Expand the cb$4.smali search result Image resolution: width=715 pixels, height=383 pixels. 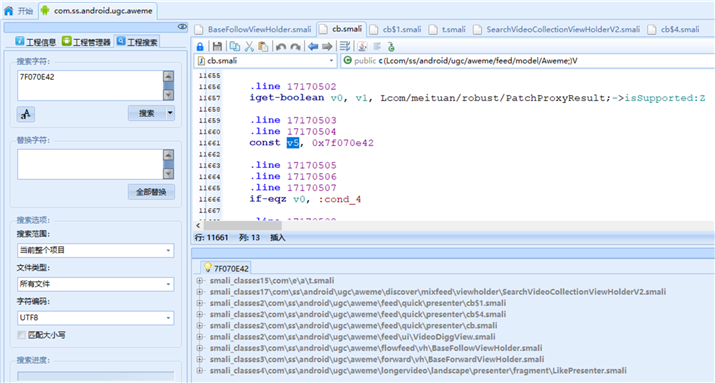click(200, 314)
